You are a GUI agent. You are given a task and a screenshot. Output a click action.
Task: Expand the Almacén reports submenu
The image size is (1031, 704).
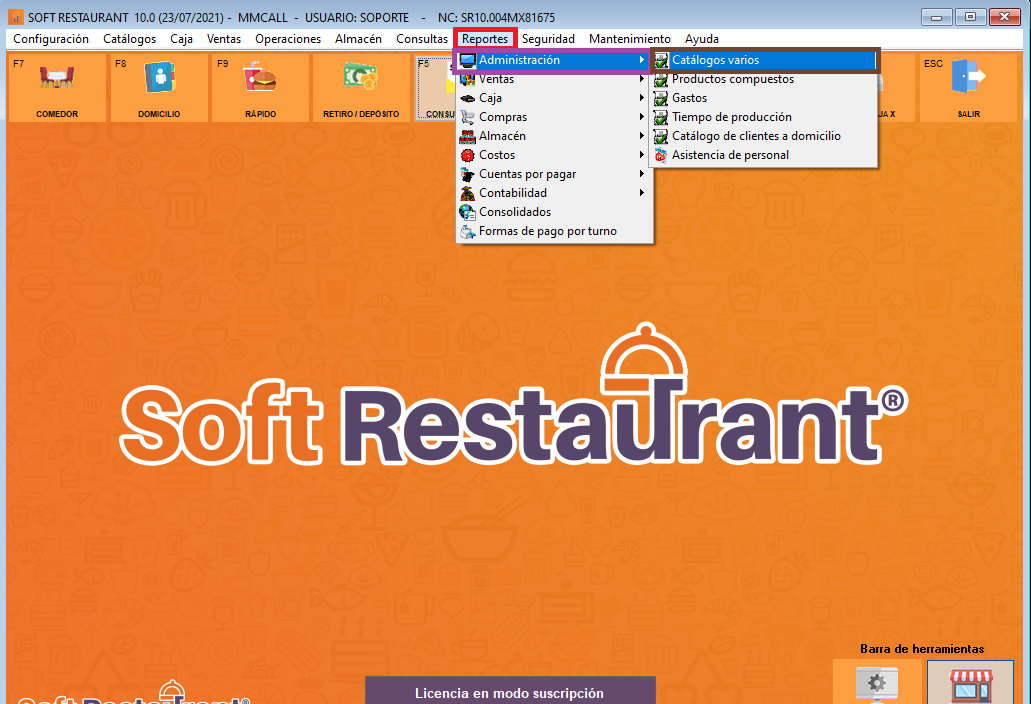click(x=502, y=136)
